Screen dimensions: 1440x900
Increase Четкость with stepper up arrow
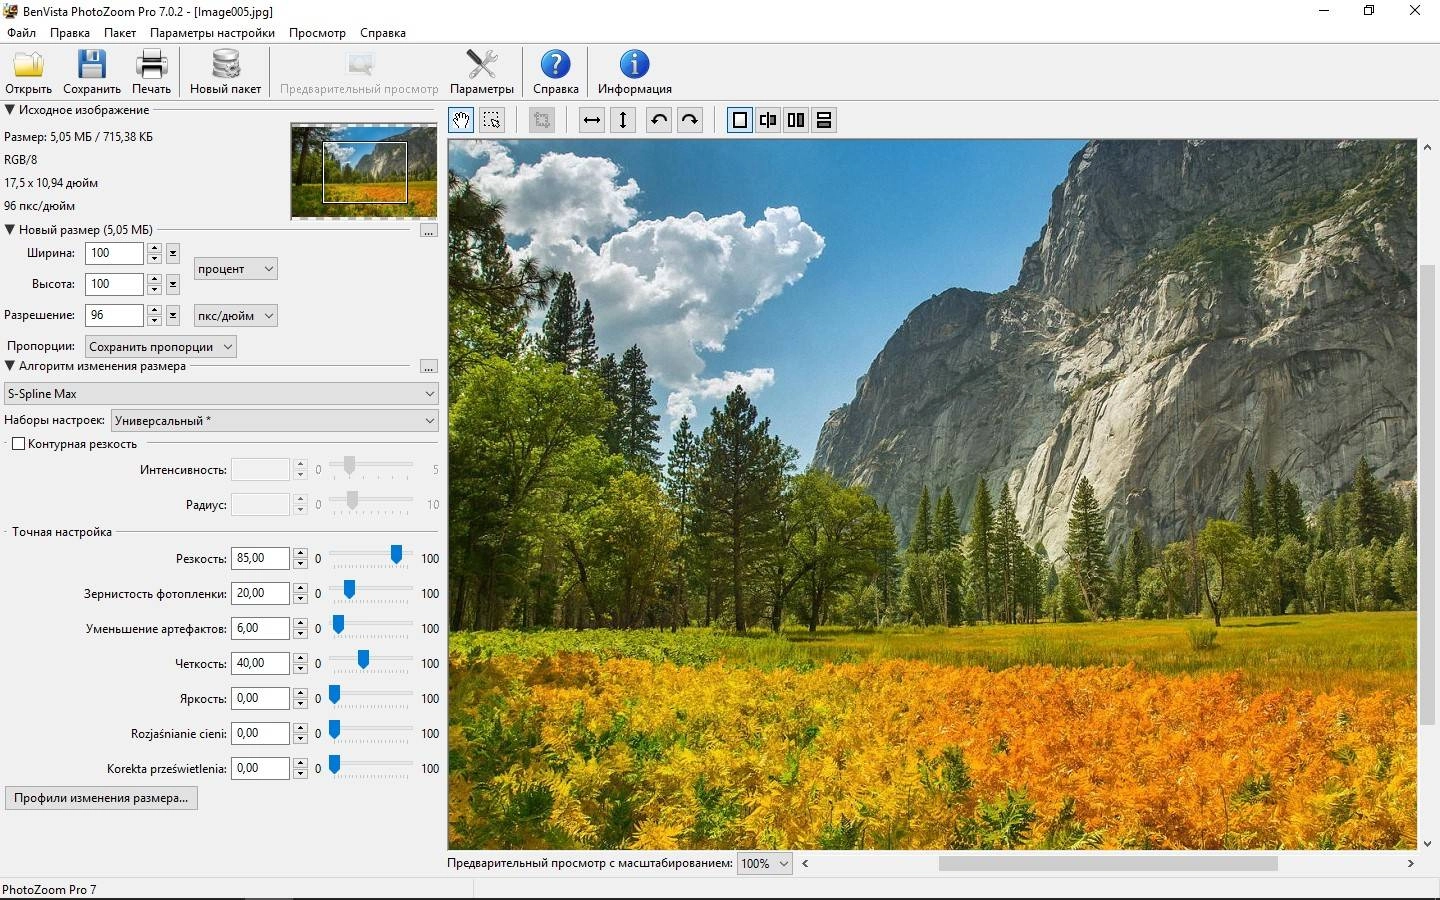pos(300,658)
